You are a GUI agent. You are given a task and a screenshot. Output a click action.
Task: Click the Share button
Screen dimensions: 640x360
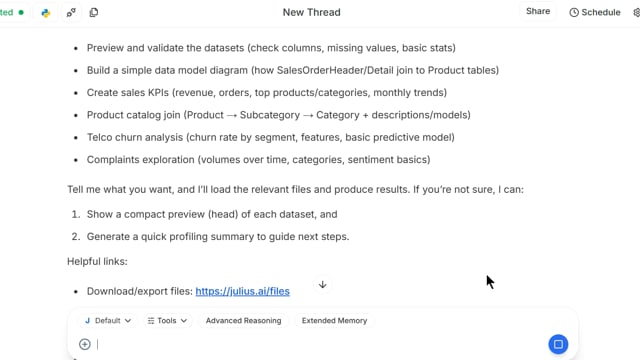pos(538,11)
